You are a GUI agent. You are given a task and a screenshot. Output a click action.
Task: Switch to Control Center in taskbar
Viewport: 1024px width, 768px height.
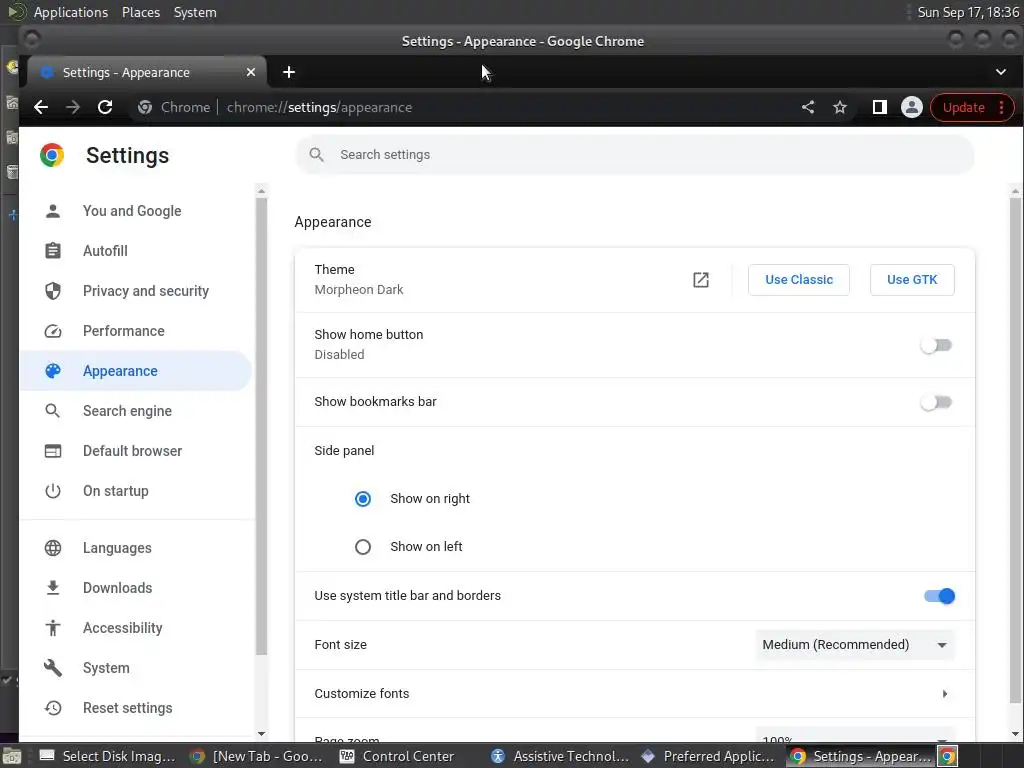(x=398, y=756)
